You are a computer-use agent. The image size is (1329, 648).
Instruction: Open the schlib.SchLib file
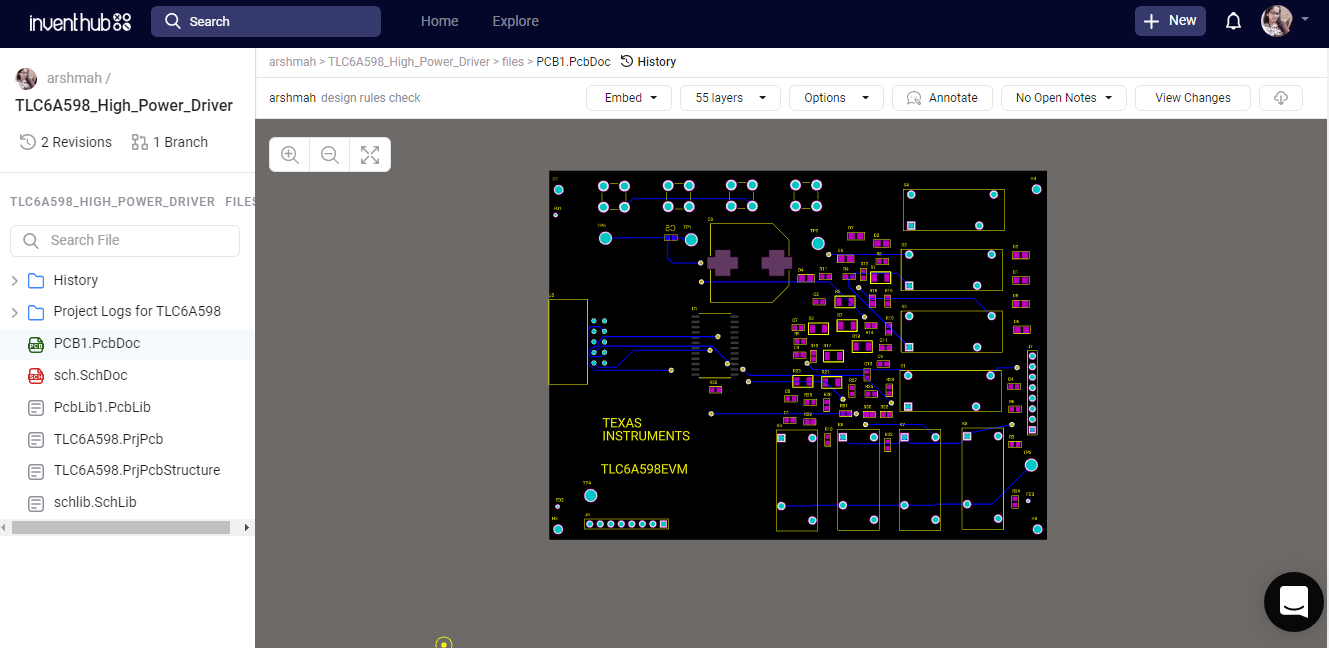pos(95,502)
